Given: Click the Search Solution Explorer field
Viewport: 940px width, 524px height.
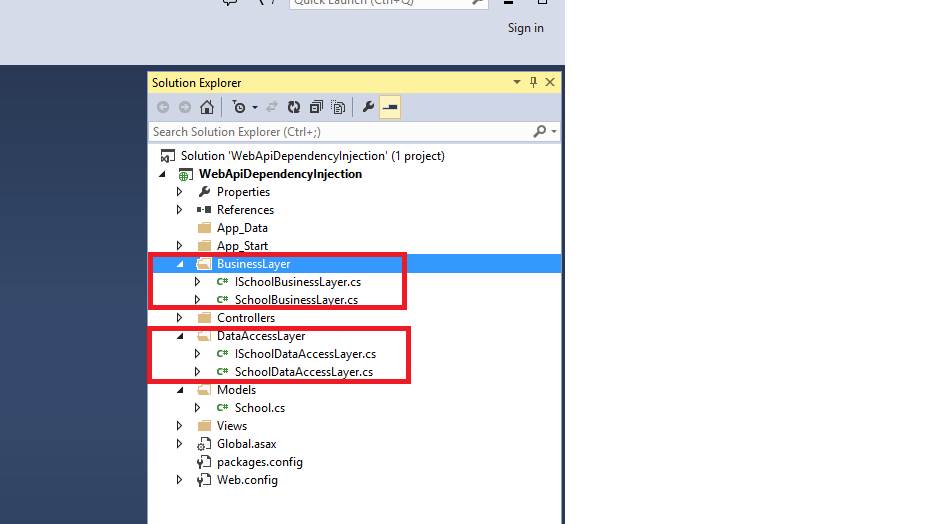Looking at the screenshot, I should click(x=341, y=132).
